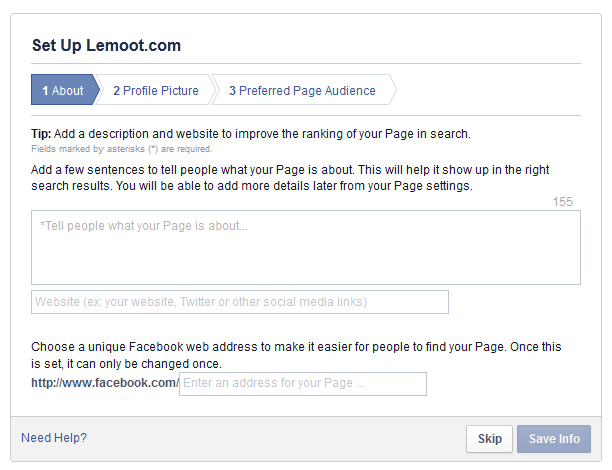Open the Need Help? link

click(54, 438)
